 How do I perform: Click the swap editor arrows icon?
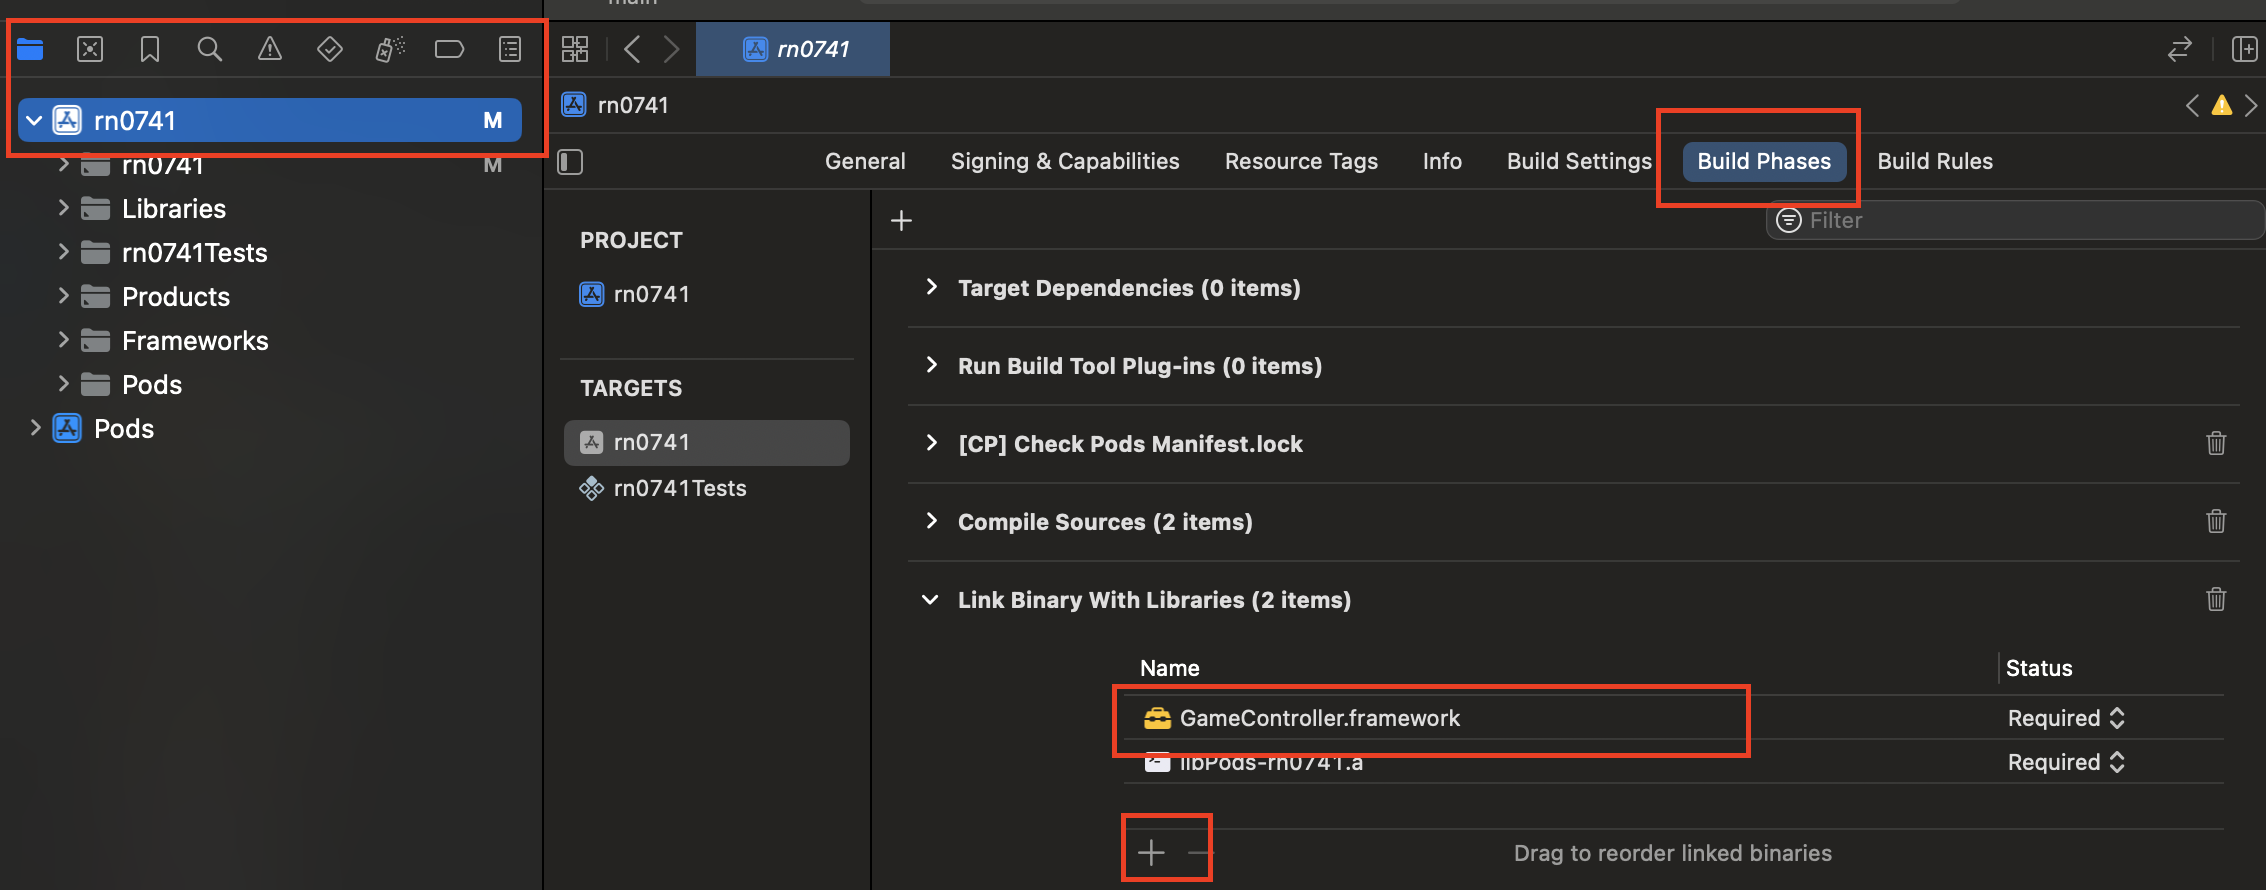point(2180,49)
